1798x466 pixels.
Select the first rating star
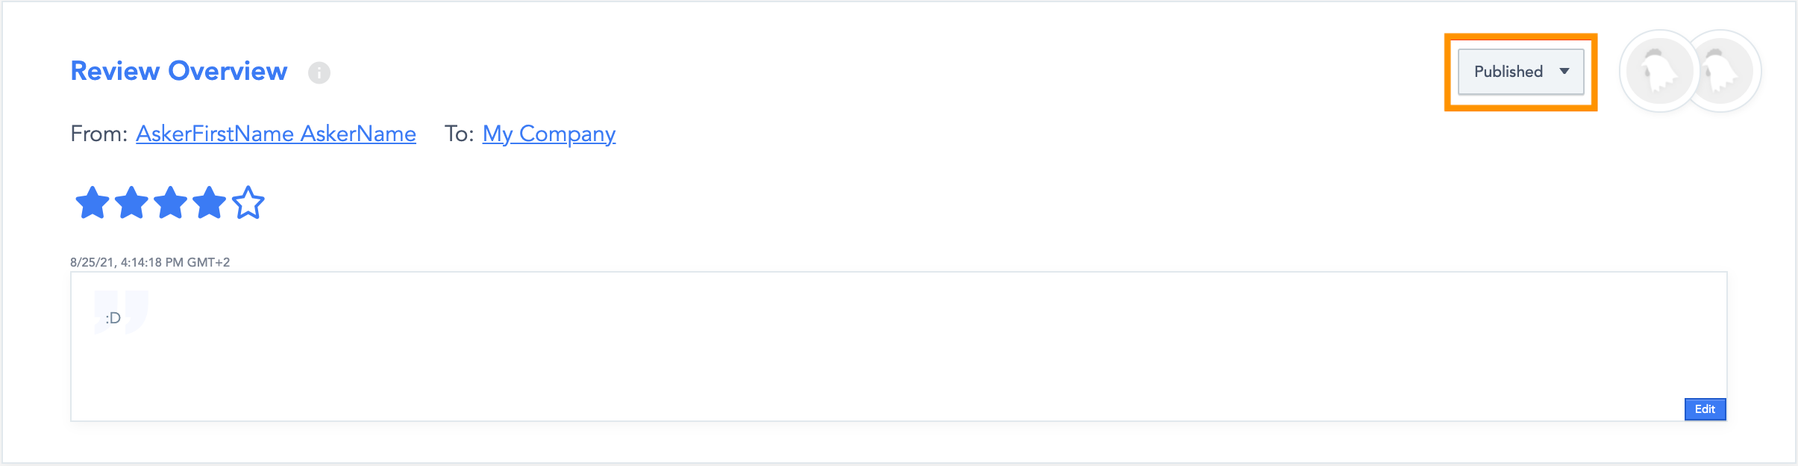click(92, 203)
